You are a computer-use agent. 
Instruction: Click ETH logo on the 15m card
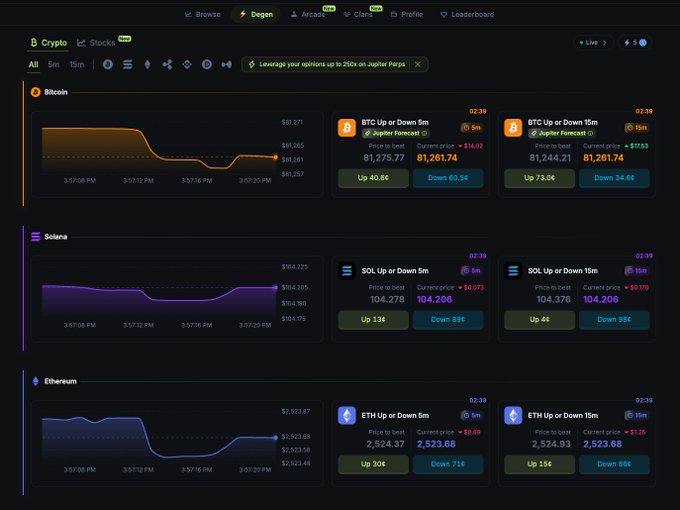[513, 415]
